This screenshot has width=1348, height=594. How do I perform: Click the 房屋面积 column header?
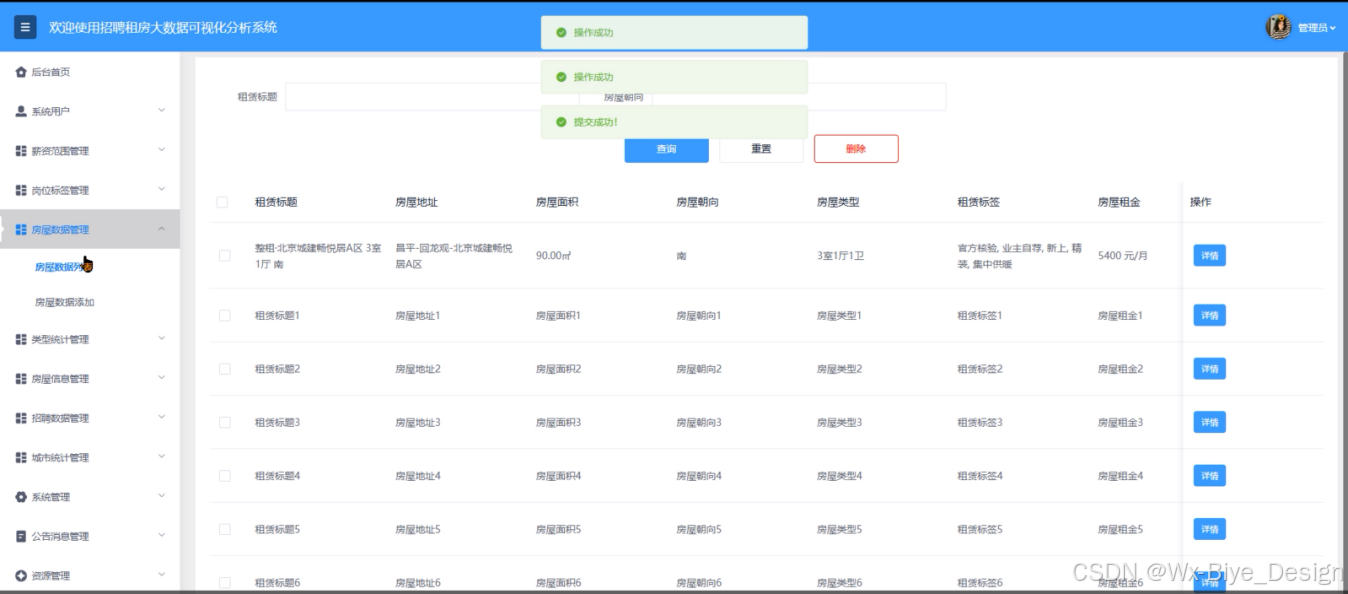[x=557, y=202]
